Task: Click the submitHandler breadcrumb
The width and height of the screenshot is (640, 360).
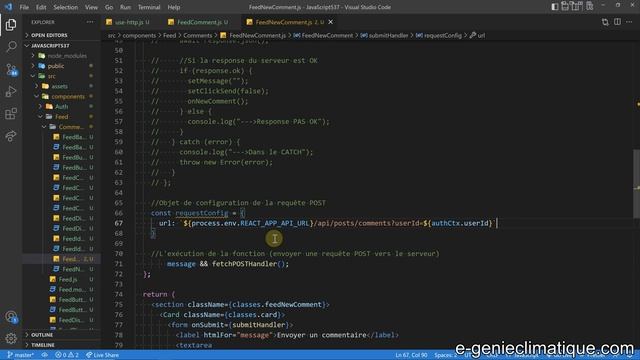Action: coord(384,36)
